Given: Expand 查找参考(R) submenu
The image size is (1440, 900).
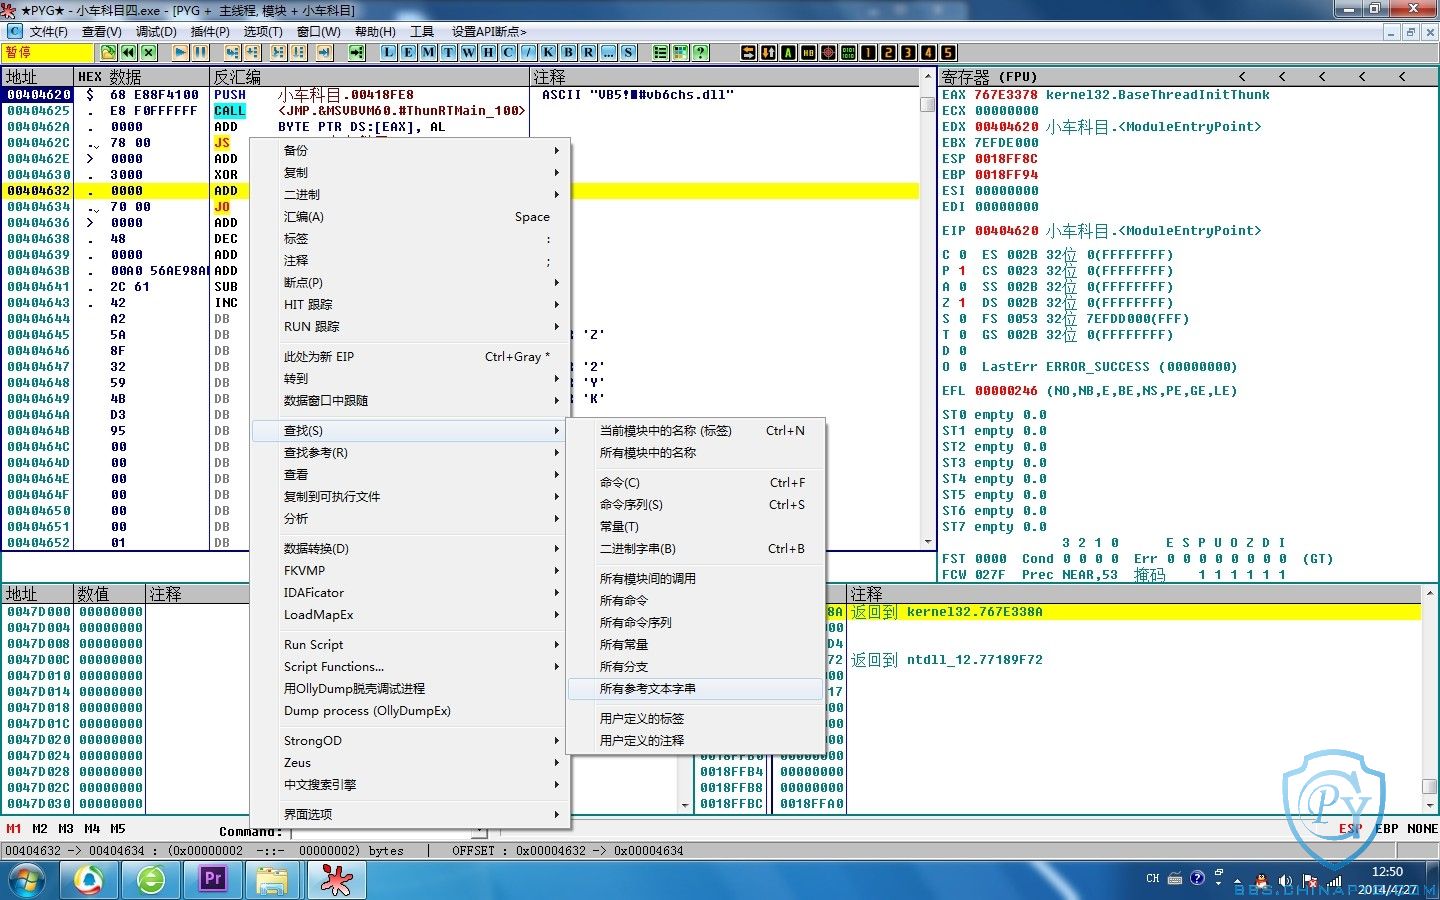Looking at the screenshot, I should pos(410,453).
